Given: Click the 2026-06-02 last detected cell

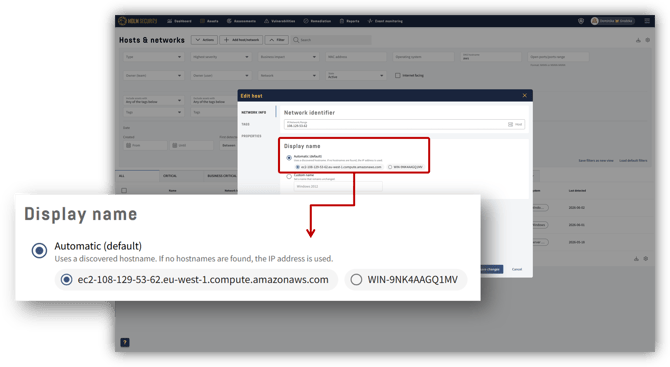Looking at the screenshot, I should click(x=576, y=208).
